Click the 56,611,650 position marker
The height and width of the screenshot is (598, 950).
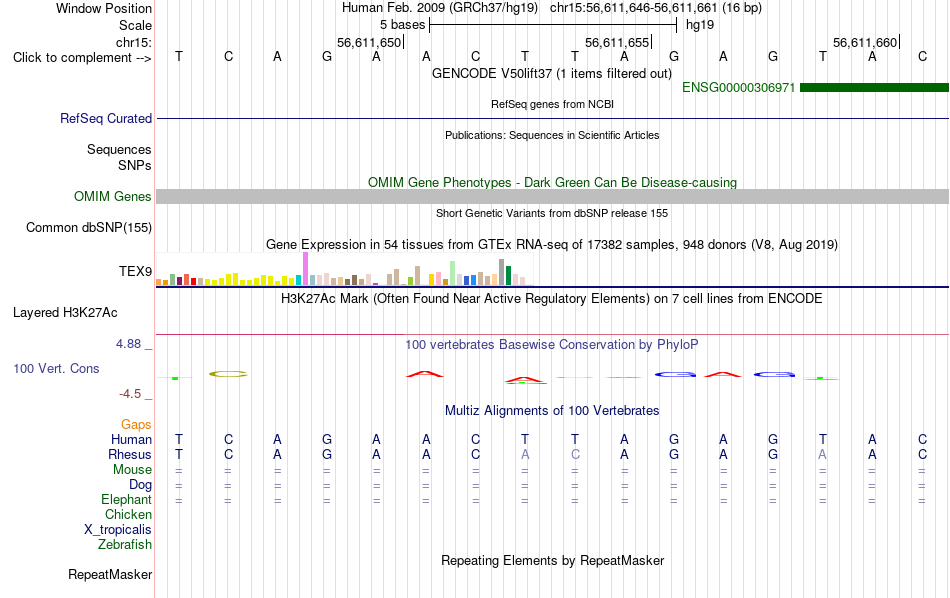coord(371,42)
